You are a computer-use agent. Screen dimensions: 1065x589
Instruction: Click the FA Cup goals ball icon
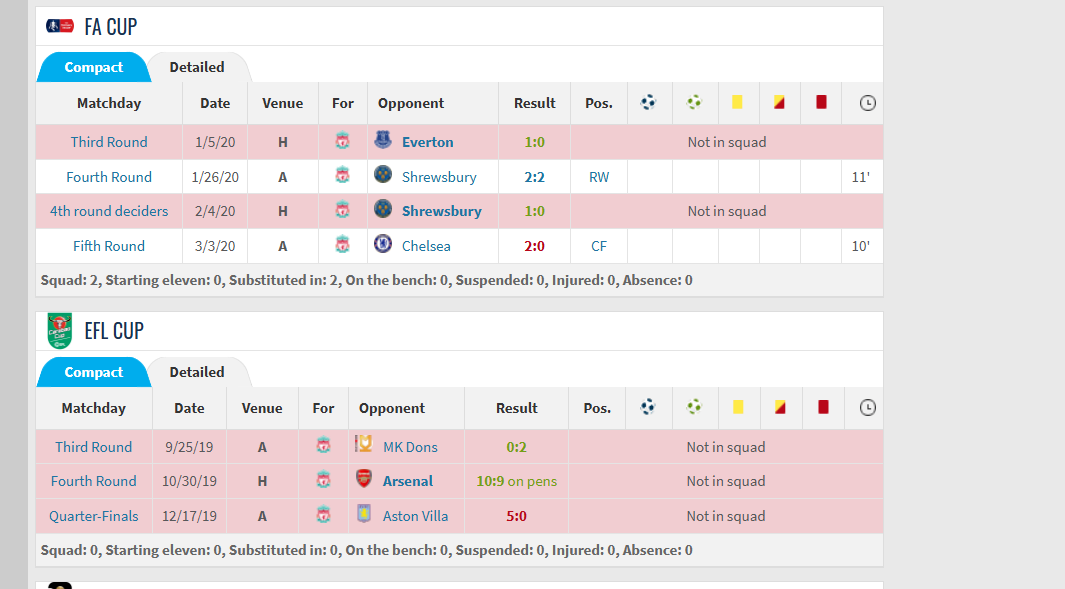[649, 103]
